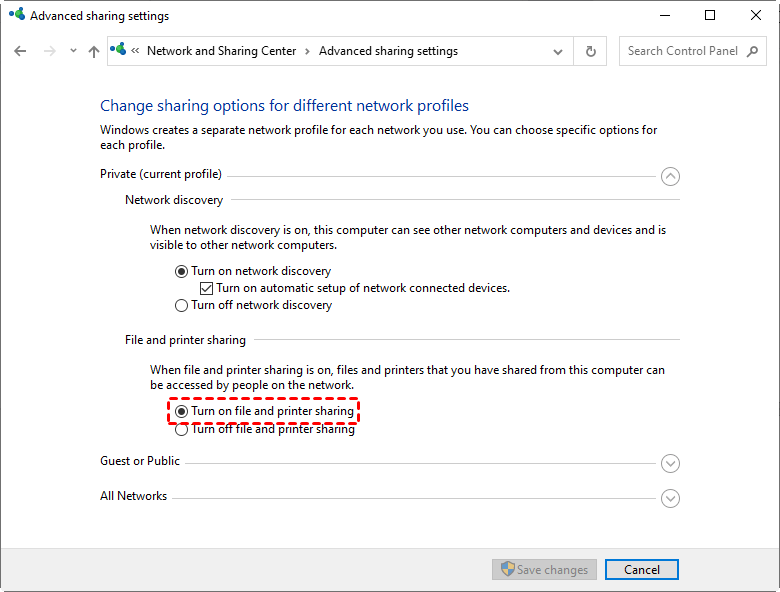The height and width of the screenshot is (592, 780).
Task: Click in the Search Control Panel field
Action: pyautogui.click(x=682, y=51)
